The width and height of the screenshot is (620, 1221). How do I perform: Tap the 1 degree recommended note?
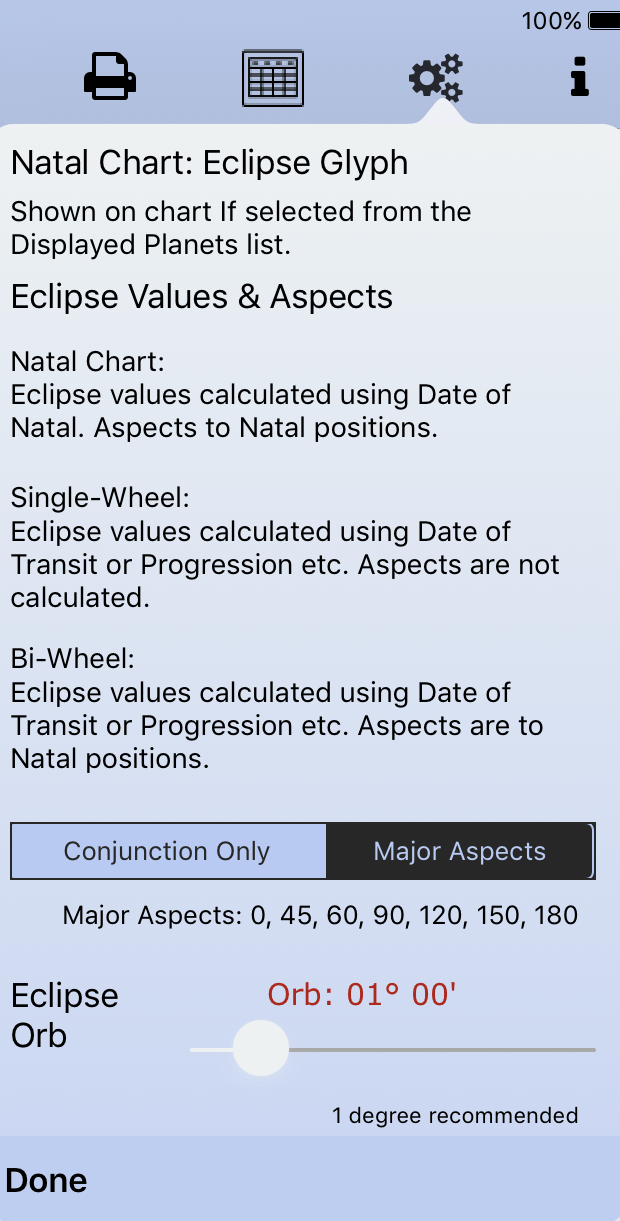(x=455, y=1115)
